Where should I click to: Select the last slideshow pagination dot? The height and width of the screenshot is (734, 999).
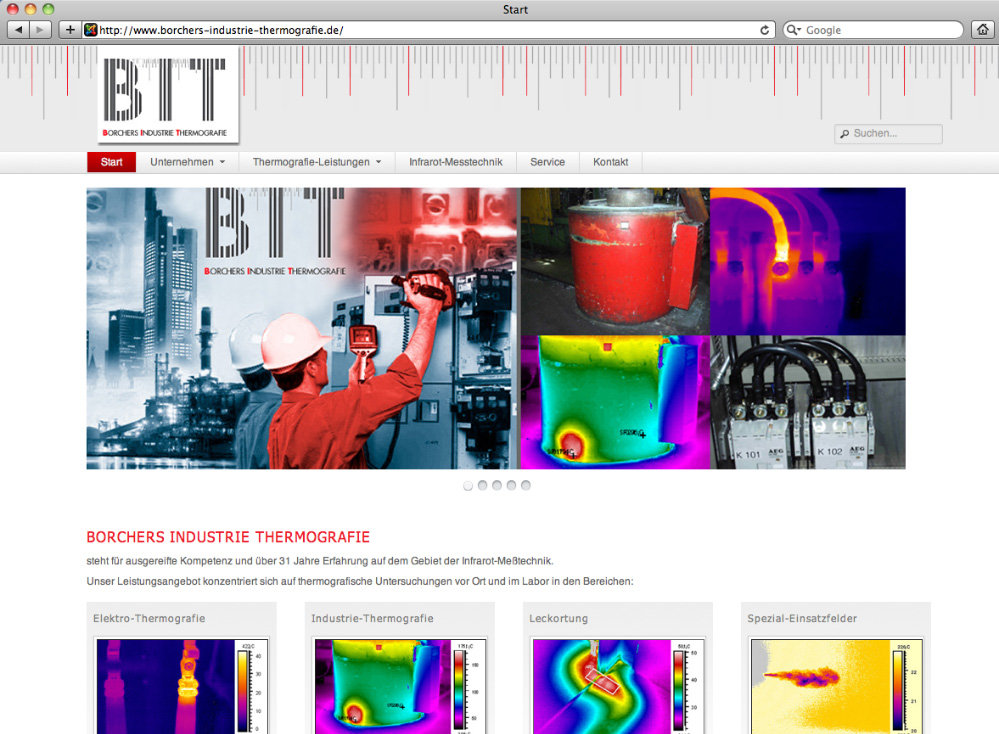click(526, 485)
